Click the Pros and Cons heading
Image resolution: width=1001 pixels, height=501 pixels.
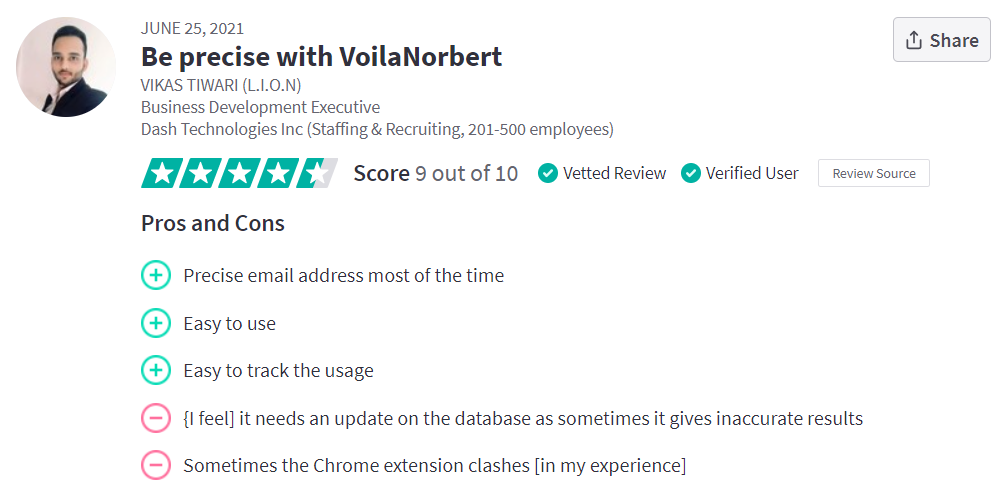[213, 223]
